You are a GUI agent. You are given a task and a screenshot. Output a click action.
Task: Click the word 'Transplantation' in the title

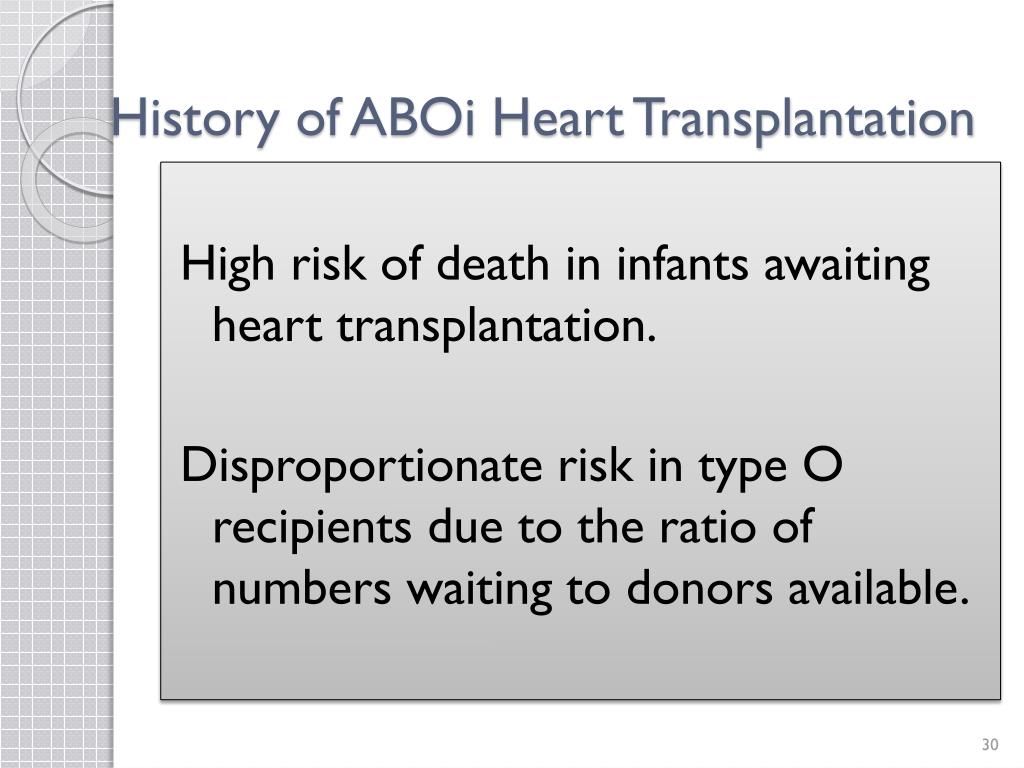(x=805, y=120)
